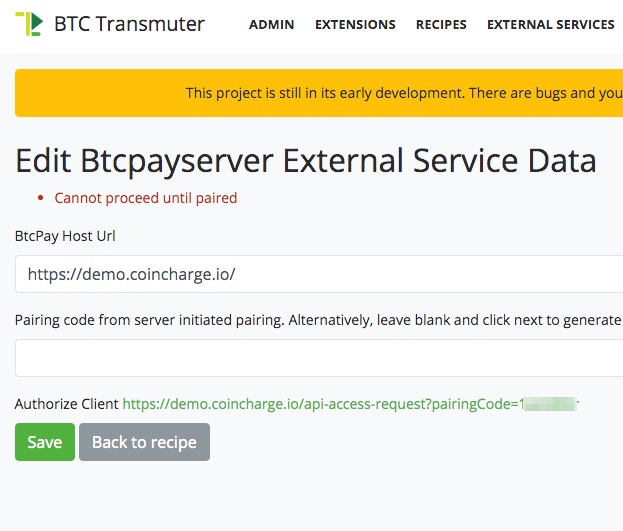Click the 'Authorize Client' label text

66,404
